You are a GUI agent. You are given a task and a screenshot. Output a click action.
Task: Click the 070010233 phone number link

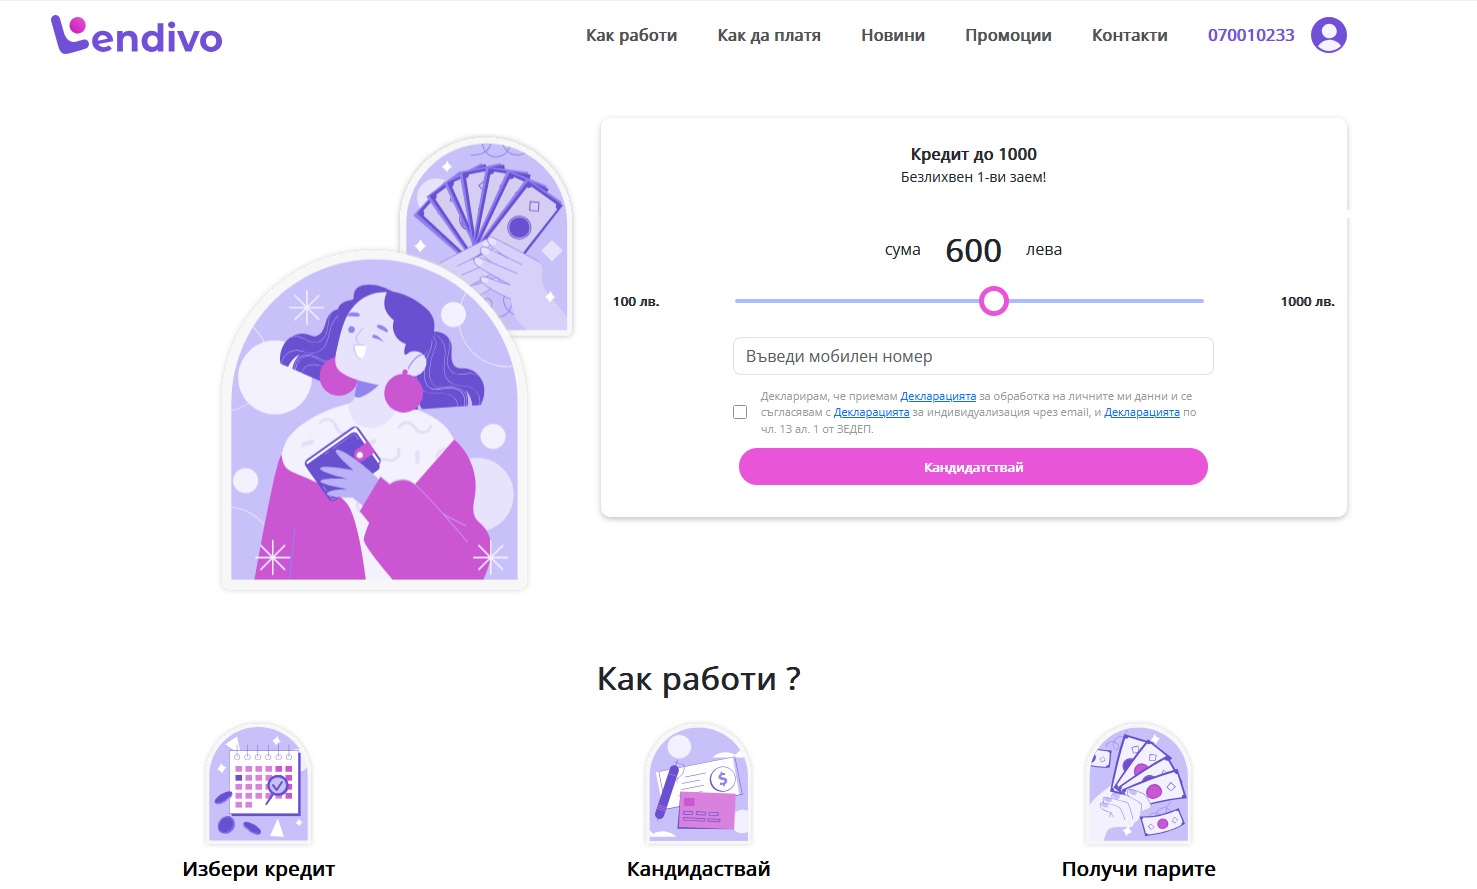(x=1251, y=35)
